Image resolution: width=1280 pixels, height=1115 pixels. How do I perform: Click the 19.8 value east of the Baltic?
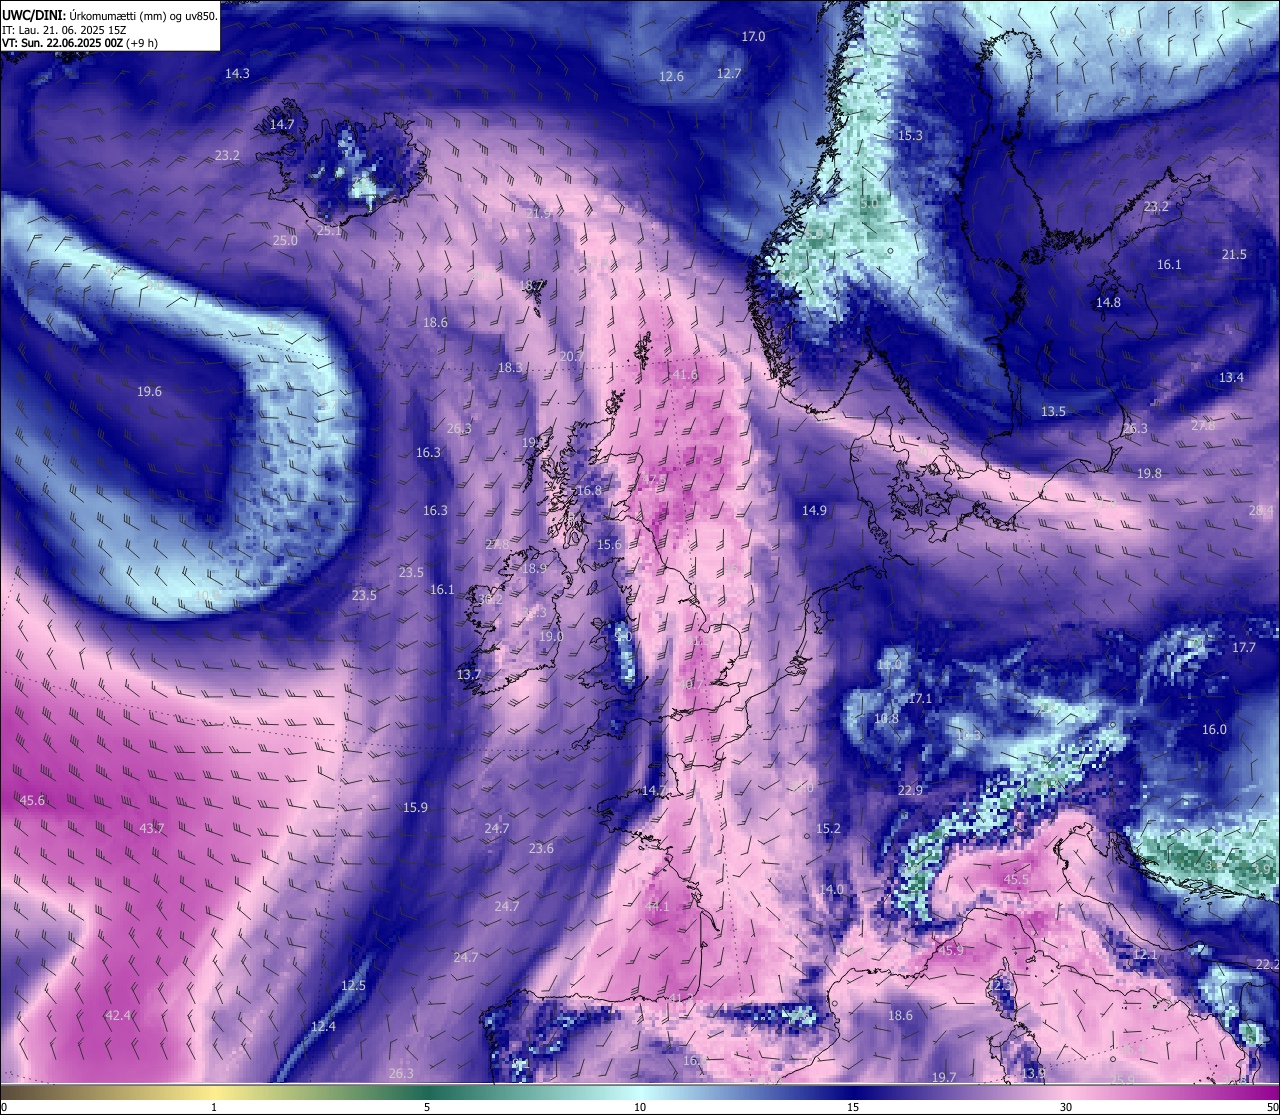tap(1149, 473)
